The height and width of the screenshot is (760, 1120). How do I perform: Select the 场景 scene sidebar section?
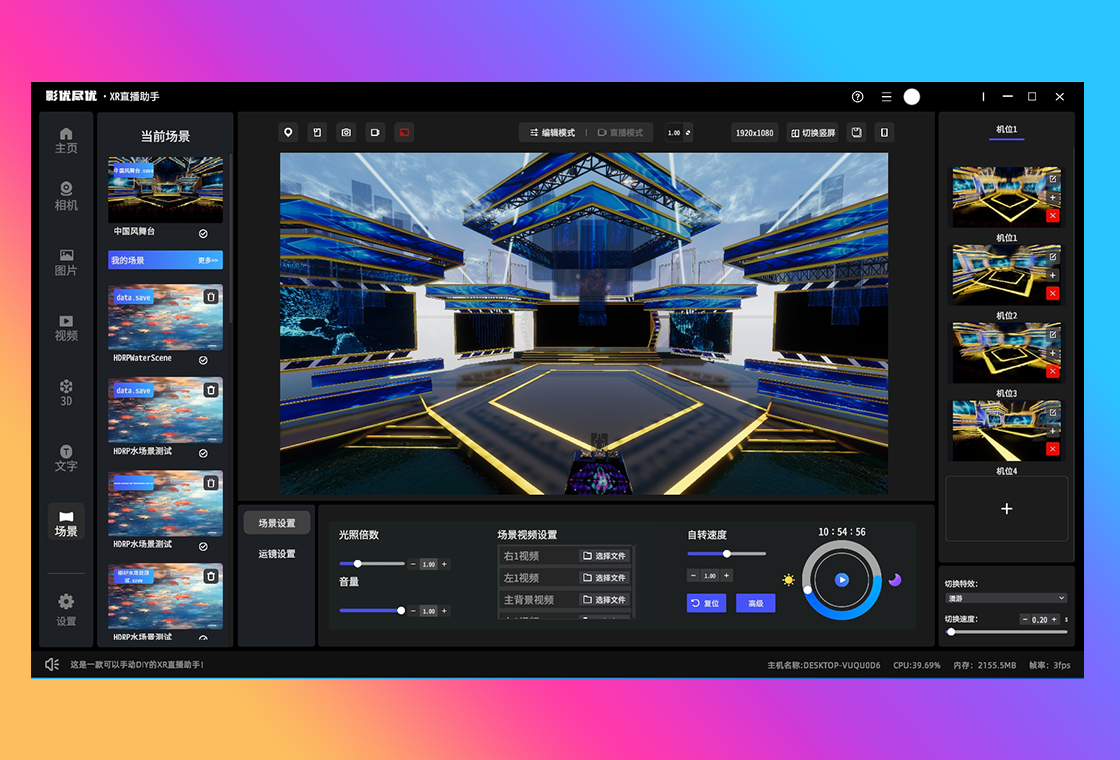coord(66,522)
